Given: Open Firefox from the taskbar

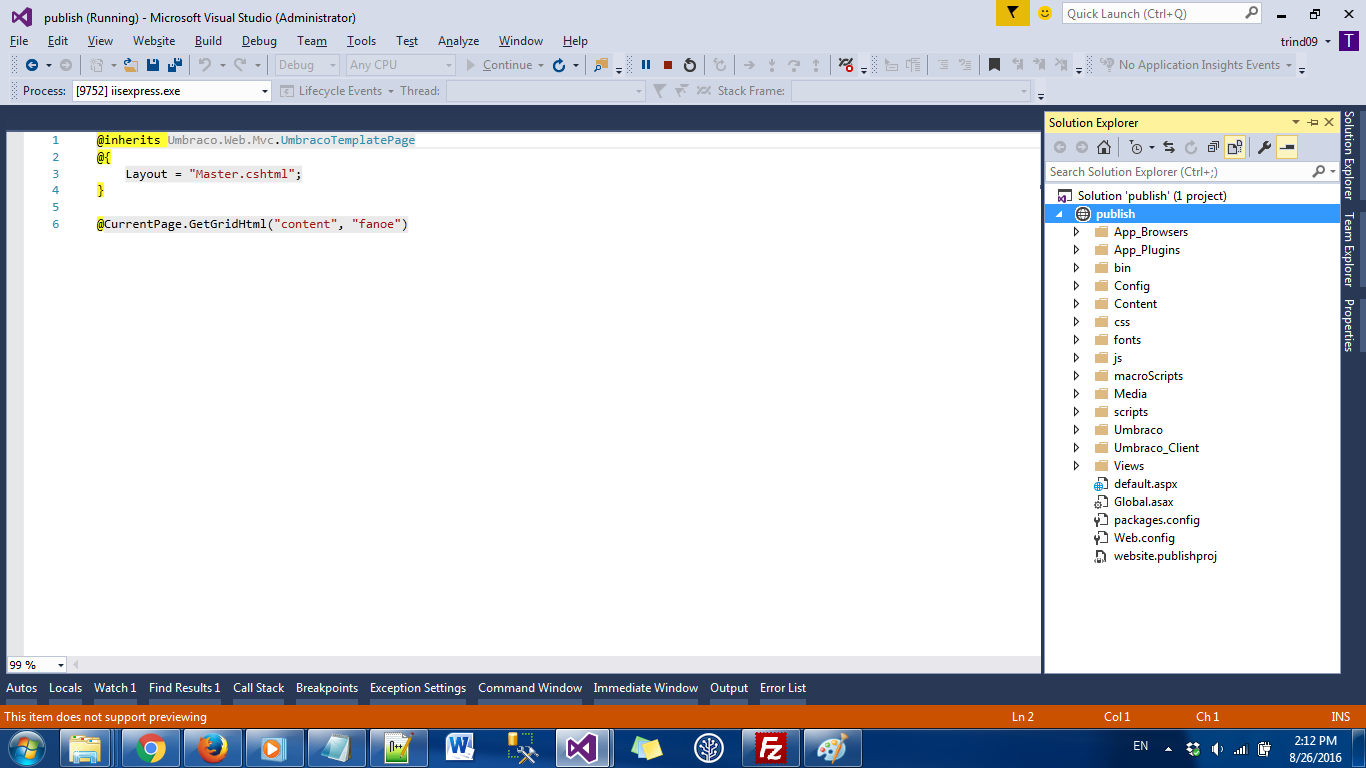Looking at the screenshot, I should 213,748.
